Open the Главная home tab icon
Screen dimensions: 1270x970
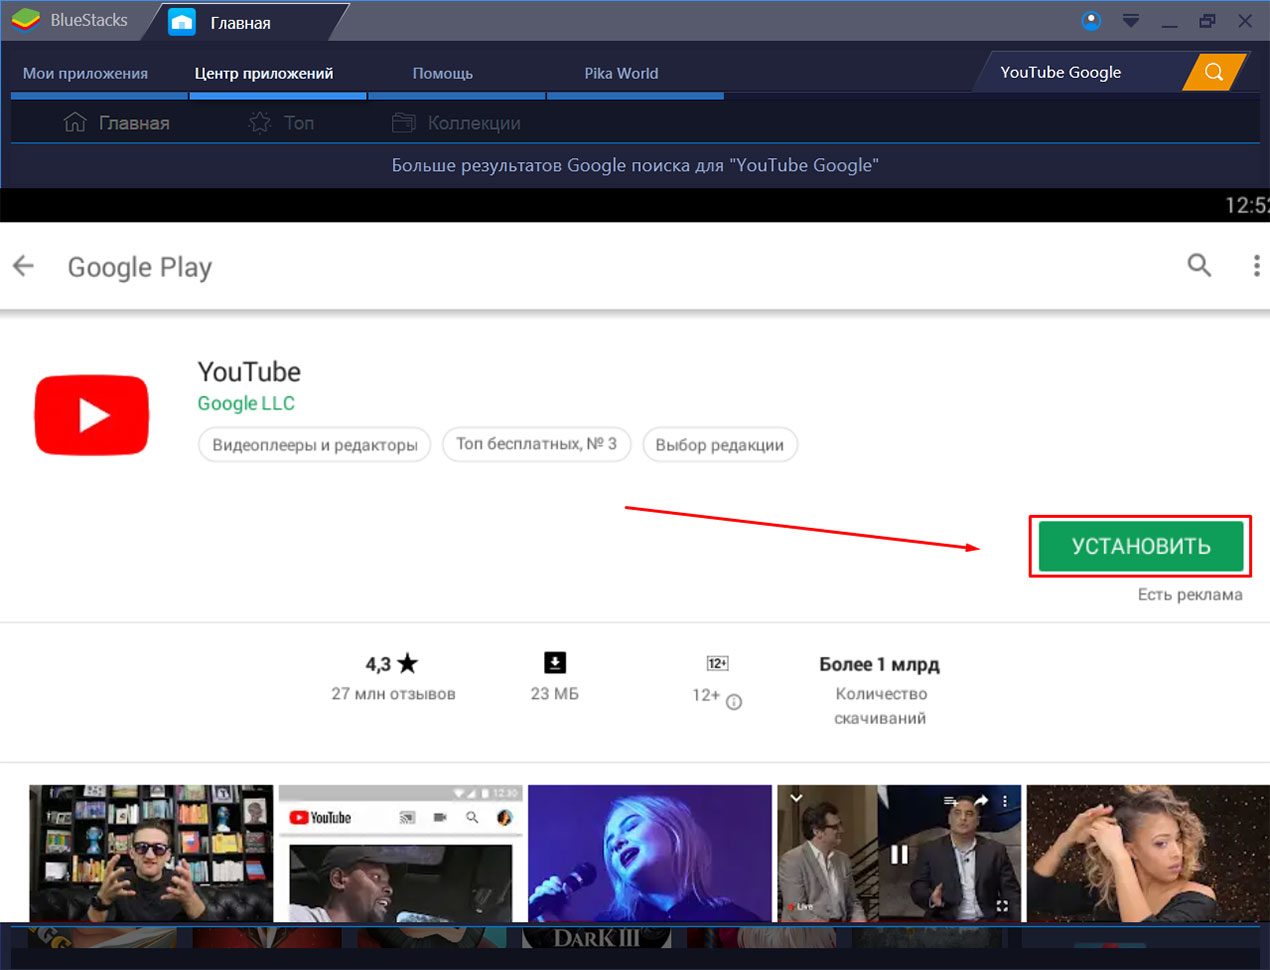pos(182,22)
